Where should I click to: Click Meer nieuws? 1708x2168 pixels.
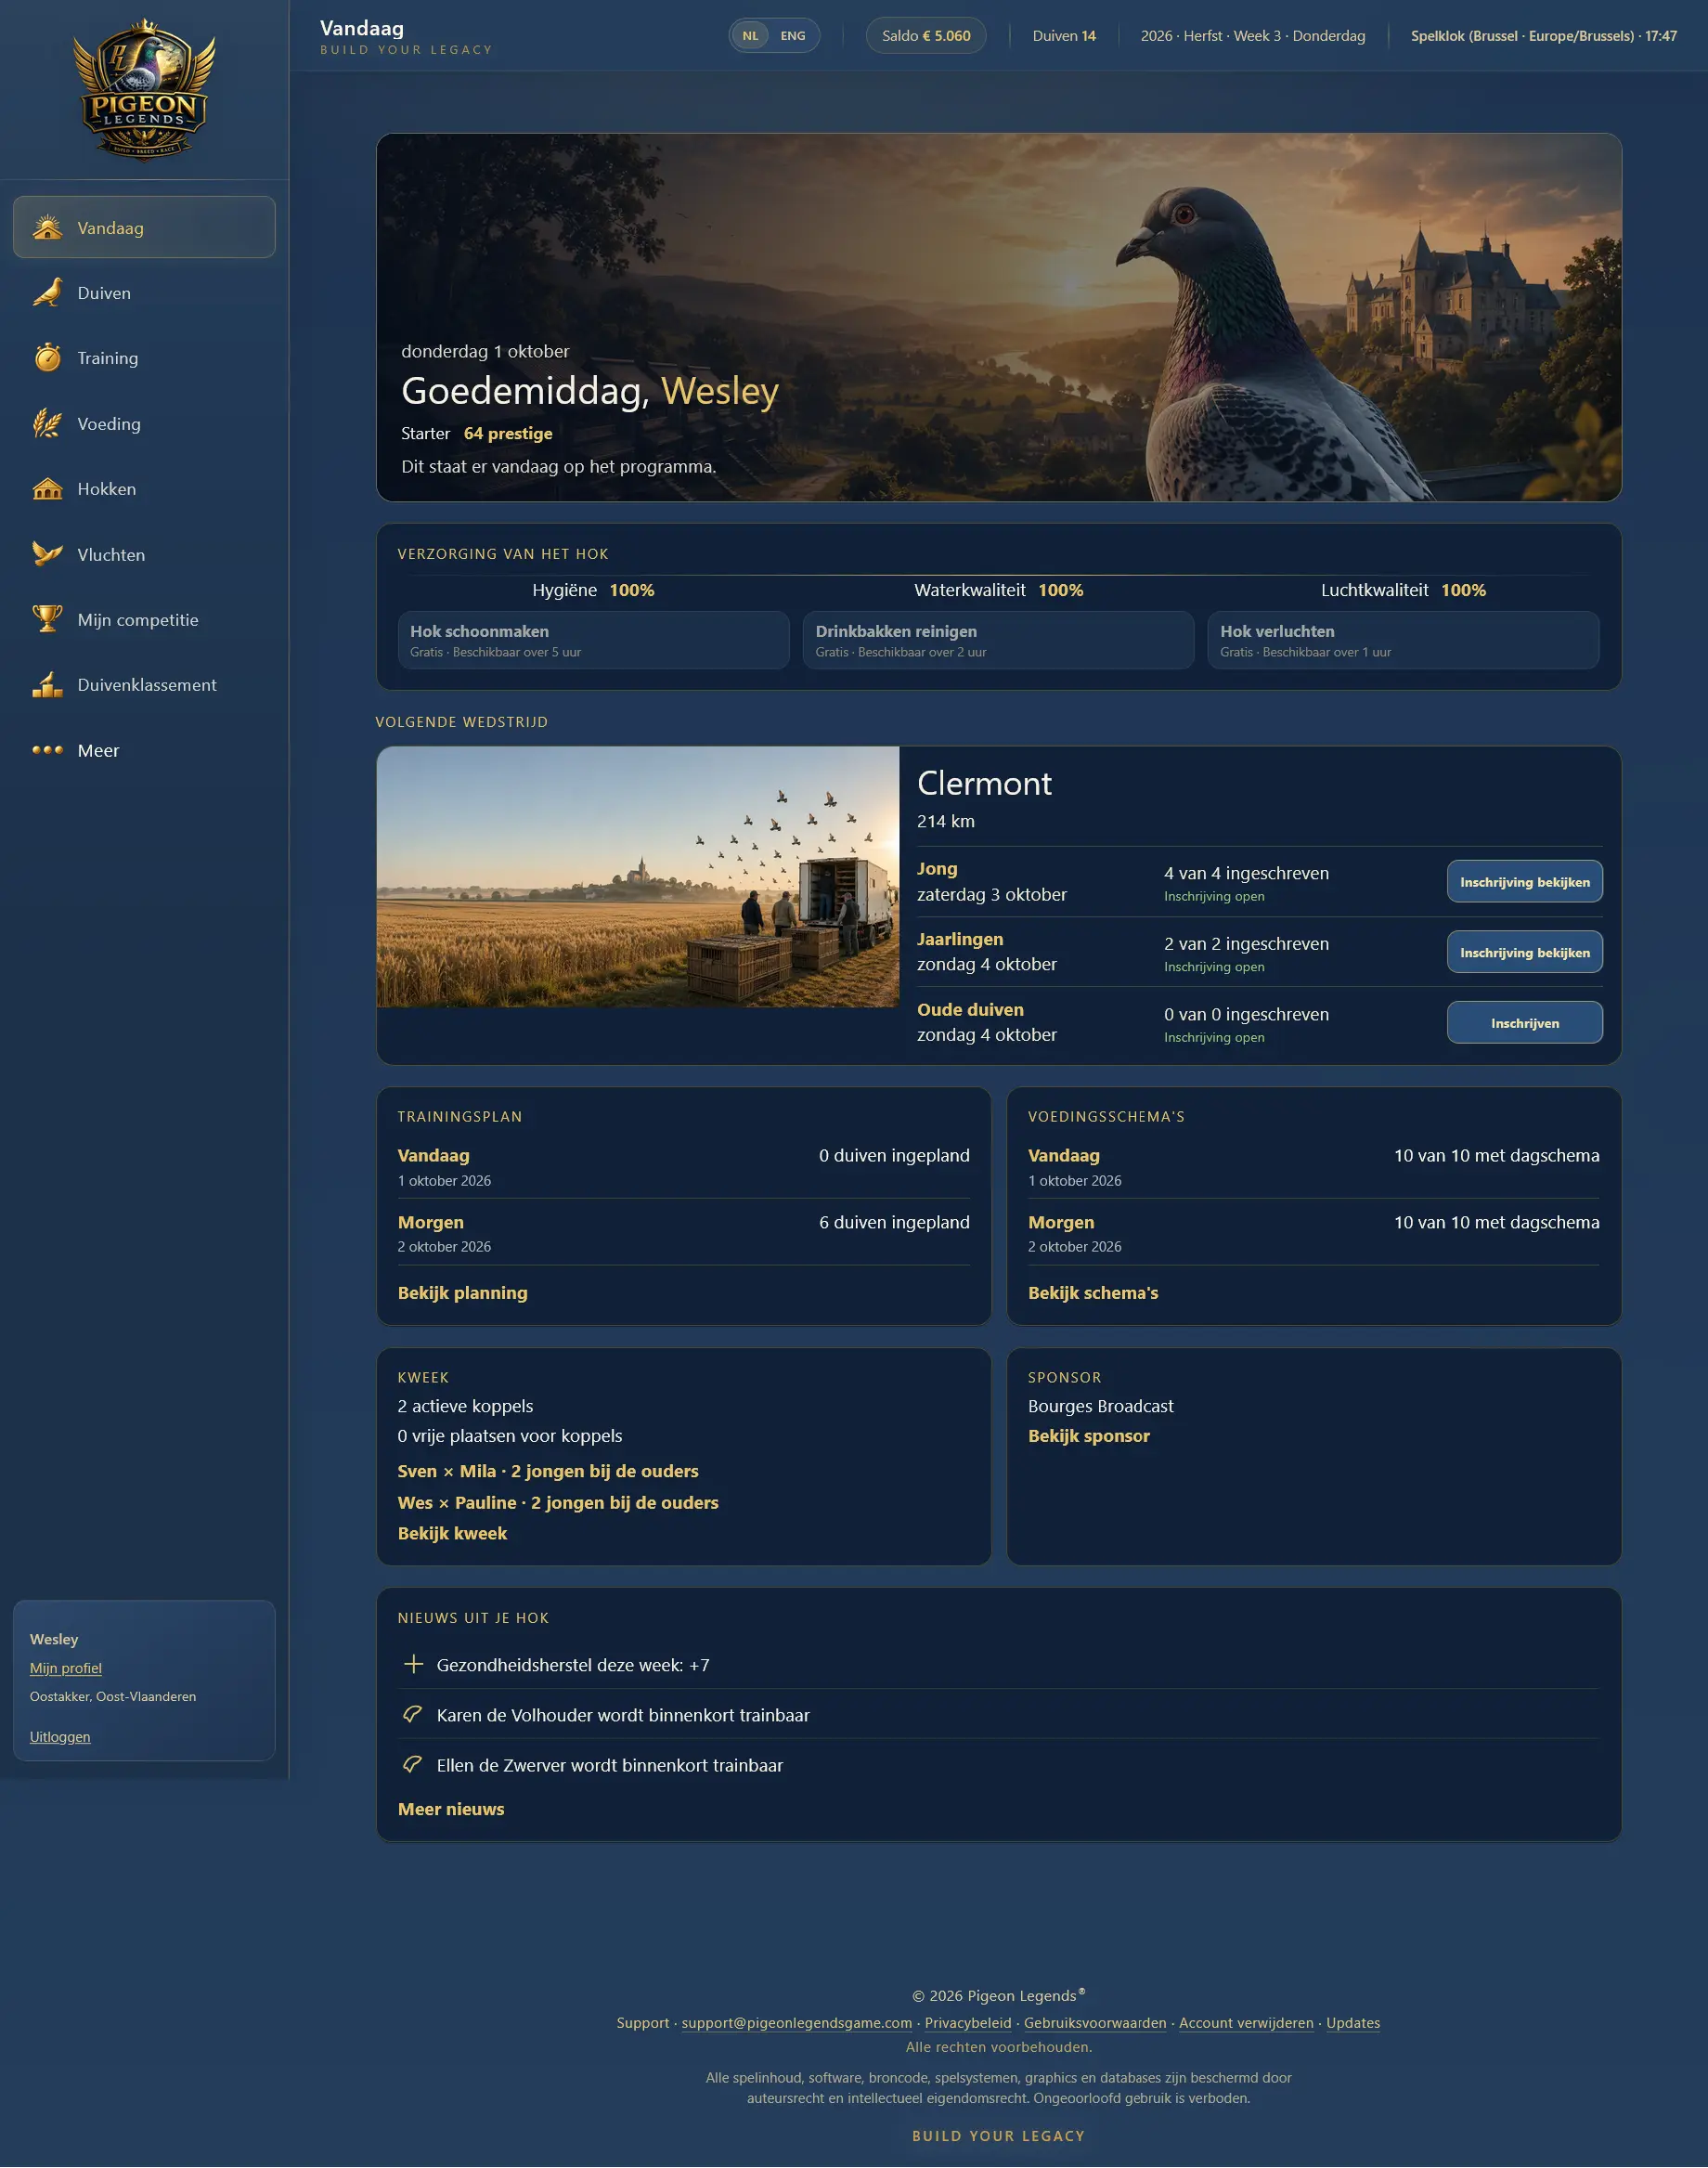451,1809
